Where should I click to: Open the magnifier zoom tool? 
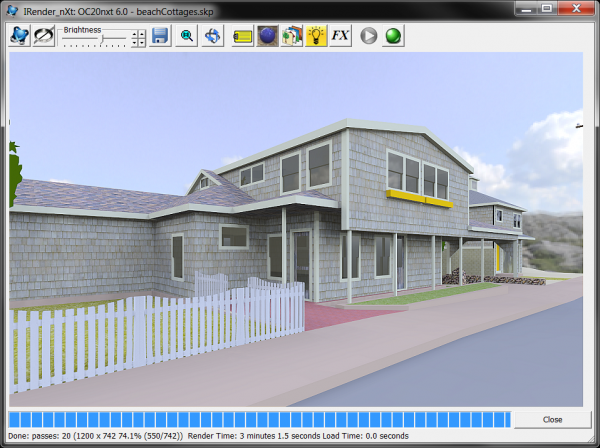(187, 36)
